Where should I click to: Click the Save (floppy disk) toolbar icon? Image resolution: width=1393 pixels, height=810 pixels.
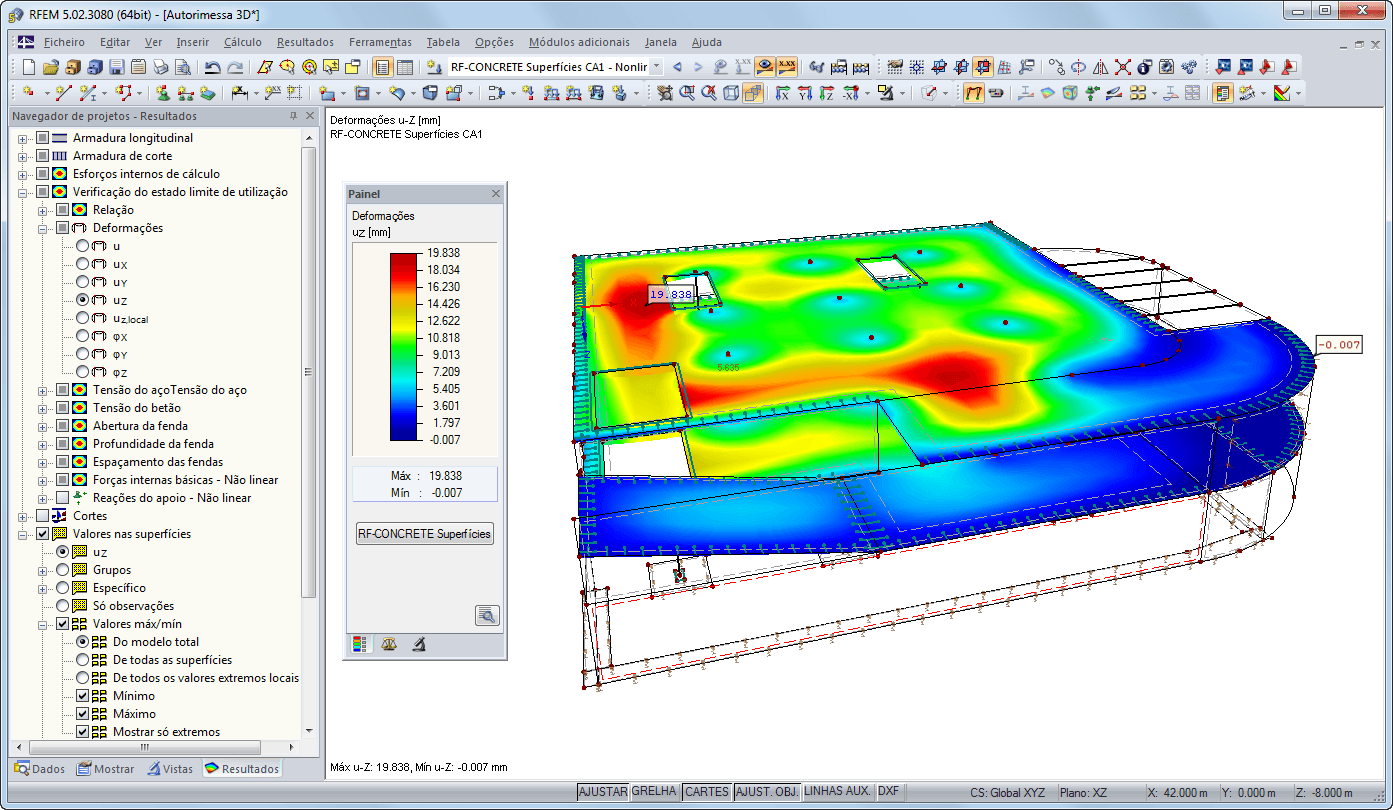point(116,67)
